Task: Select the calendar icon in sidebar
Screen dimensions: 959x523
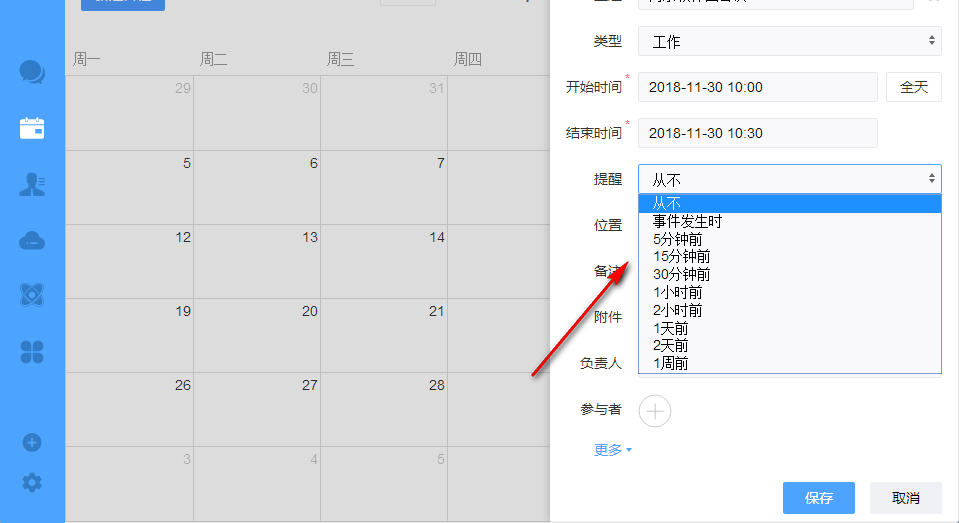Action: tap(32, 128)
